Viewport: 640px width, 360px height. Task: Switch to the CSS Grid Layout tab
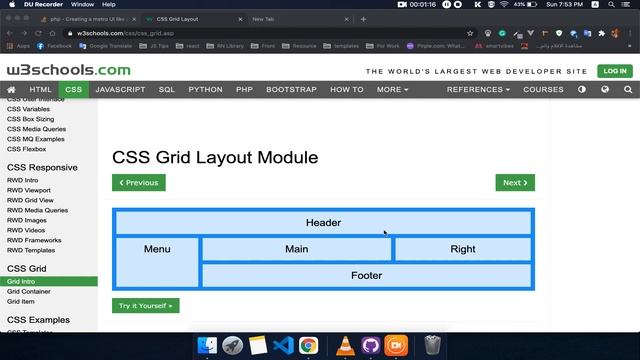[x=193, y=19]
